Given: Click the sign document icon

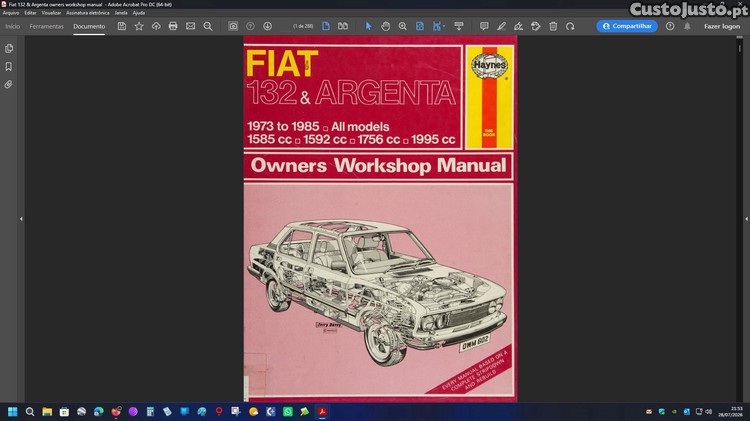Looking at the screenshot, I should tap(518, 26).
